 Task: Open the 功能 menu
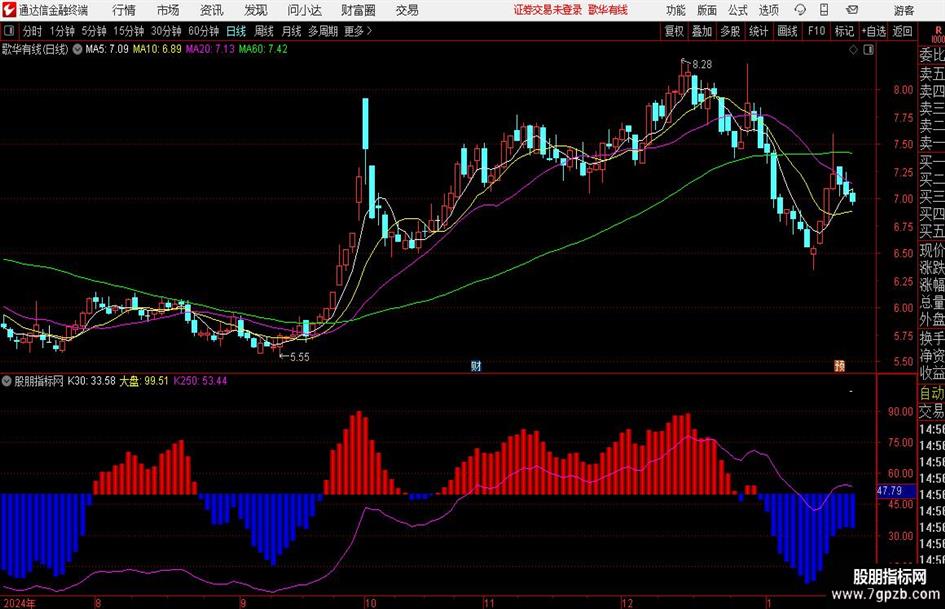[x=676, y=10]
